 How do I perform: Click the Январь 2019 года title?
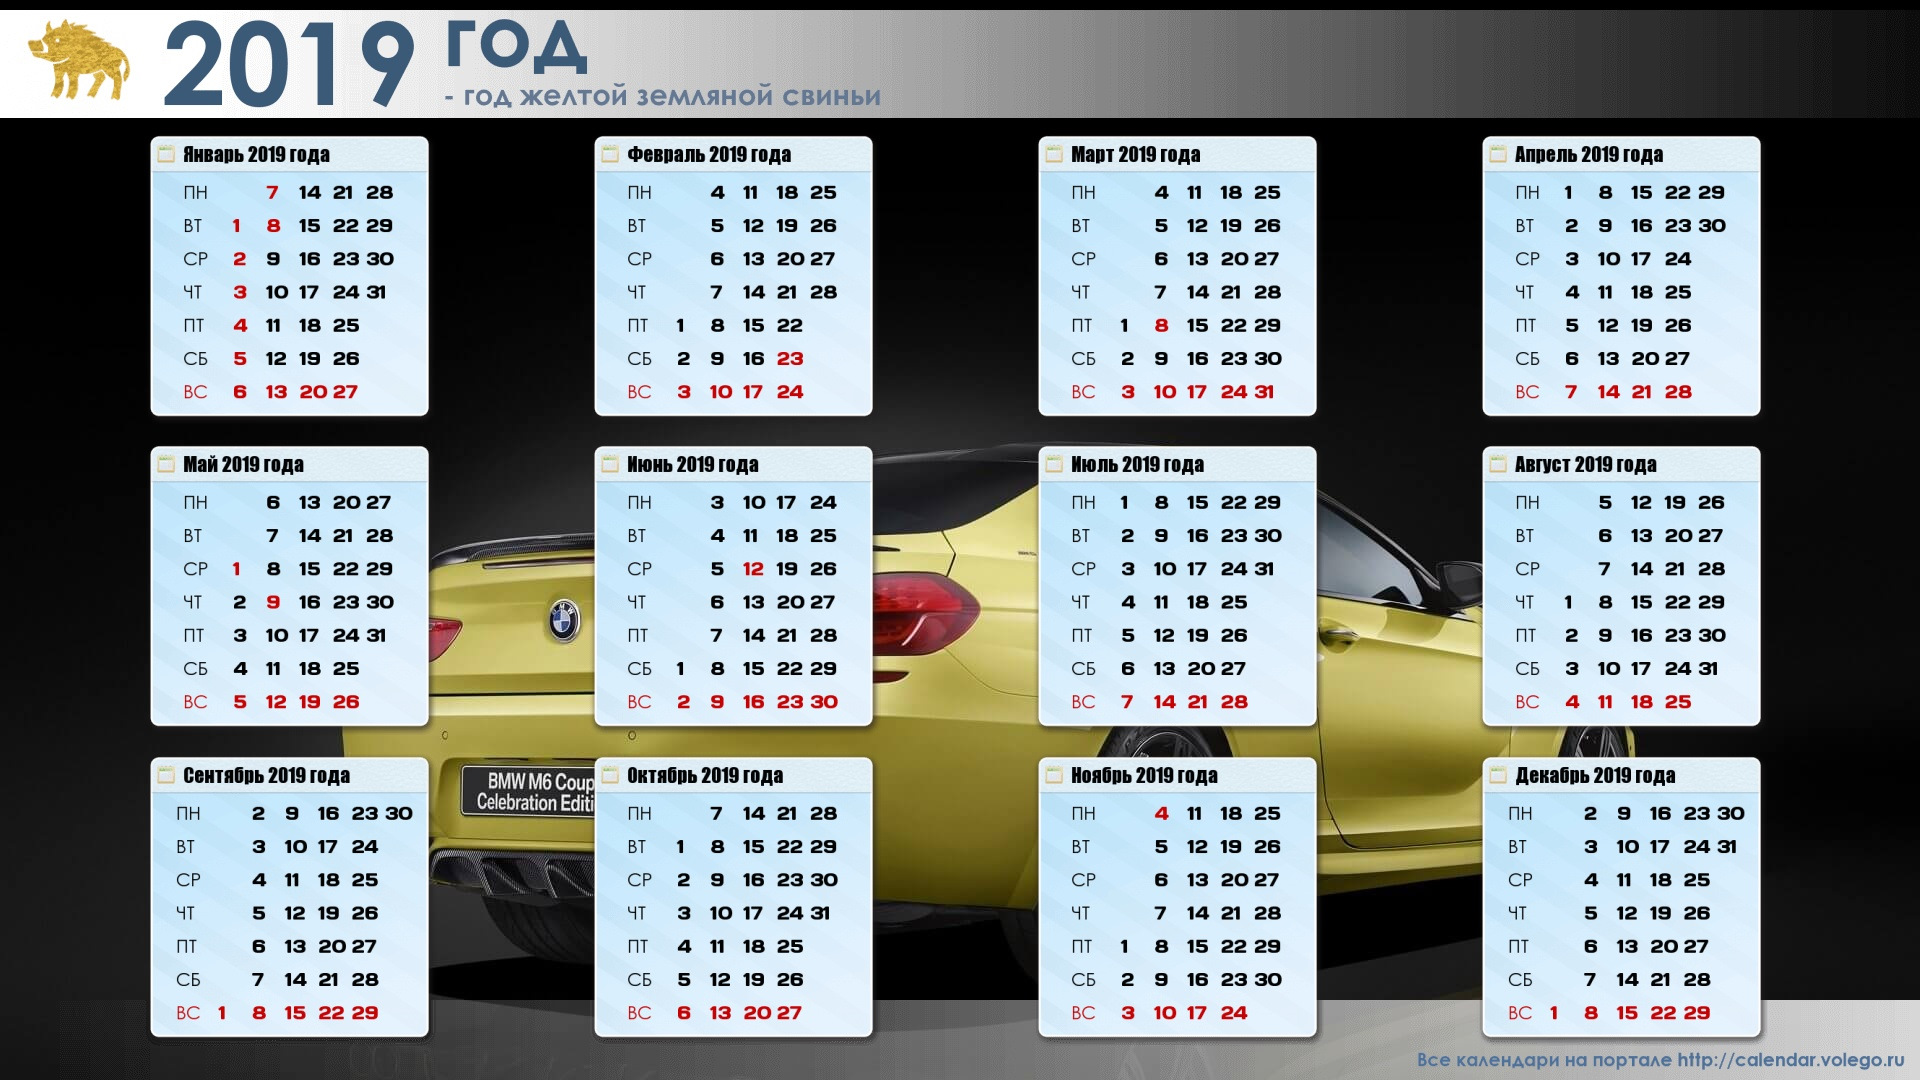tap(256, 154)
